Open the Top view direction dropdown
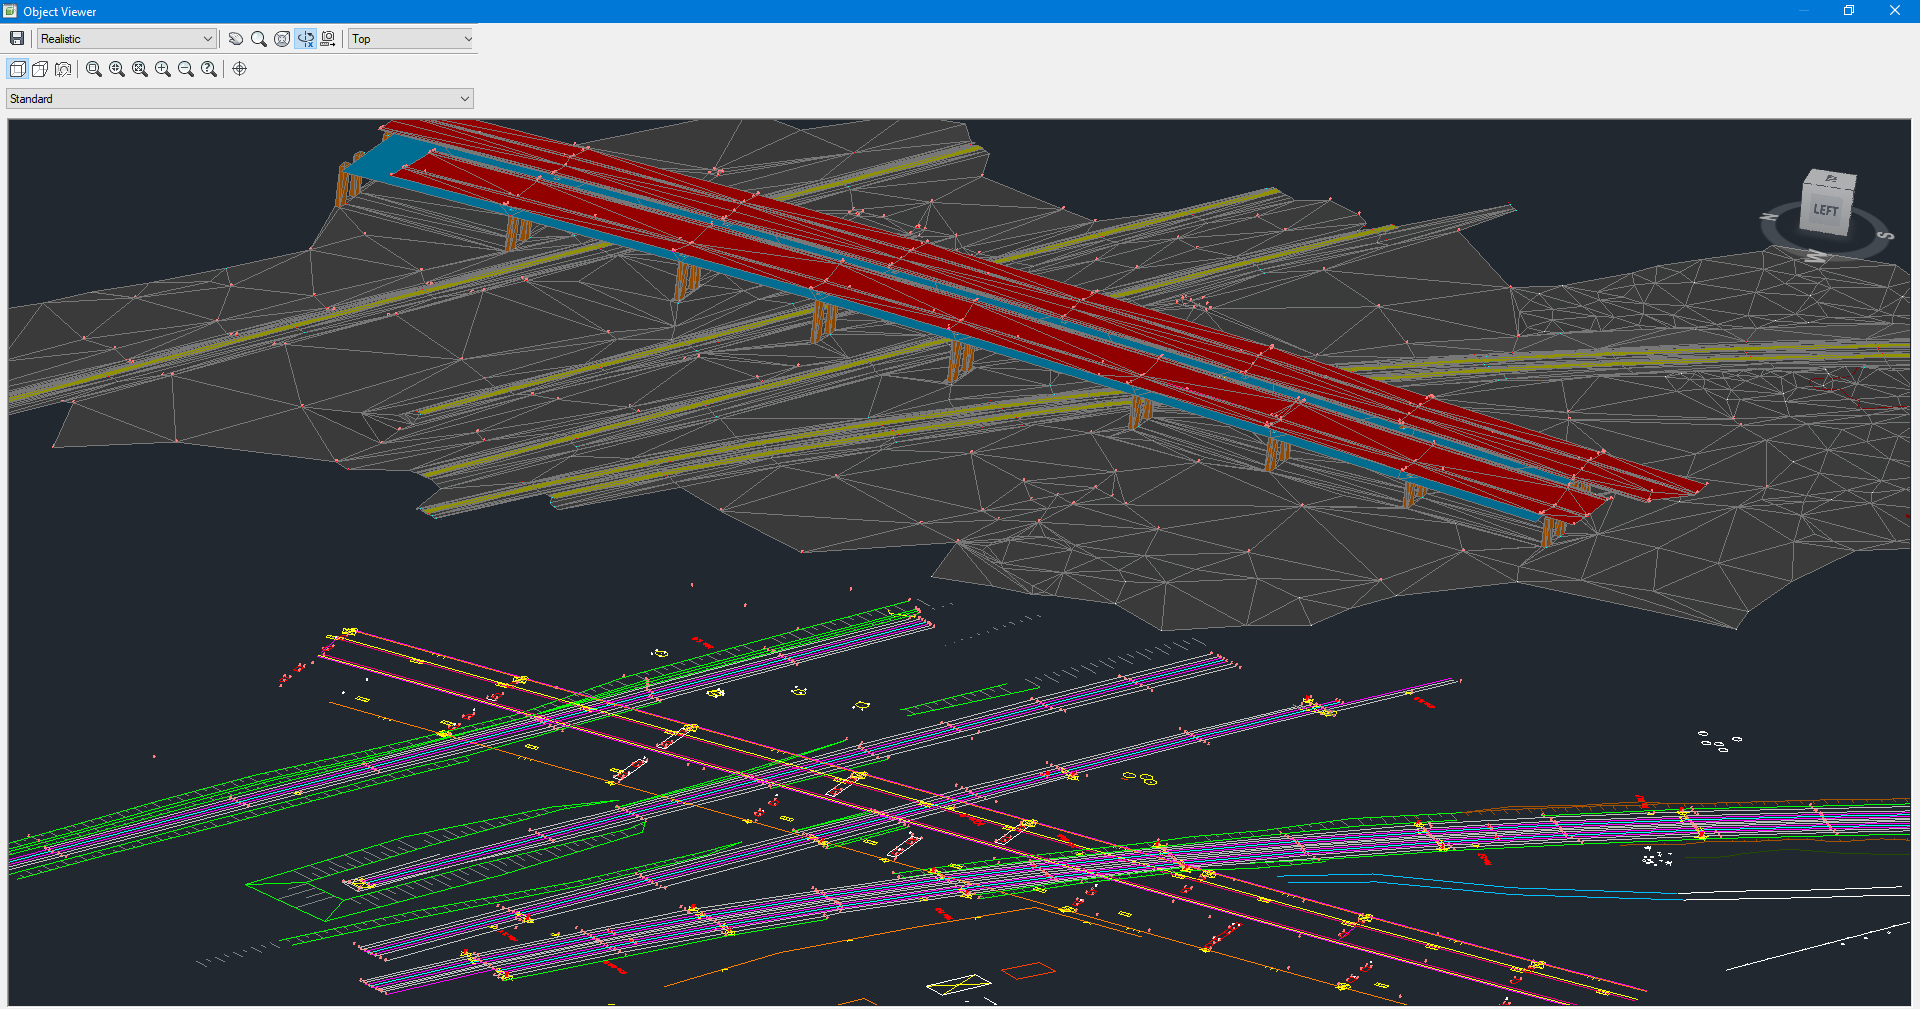This screenshot has height=1009, width=1920. tap(411, 39)
